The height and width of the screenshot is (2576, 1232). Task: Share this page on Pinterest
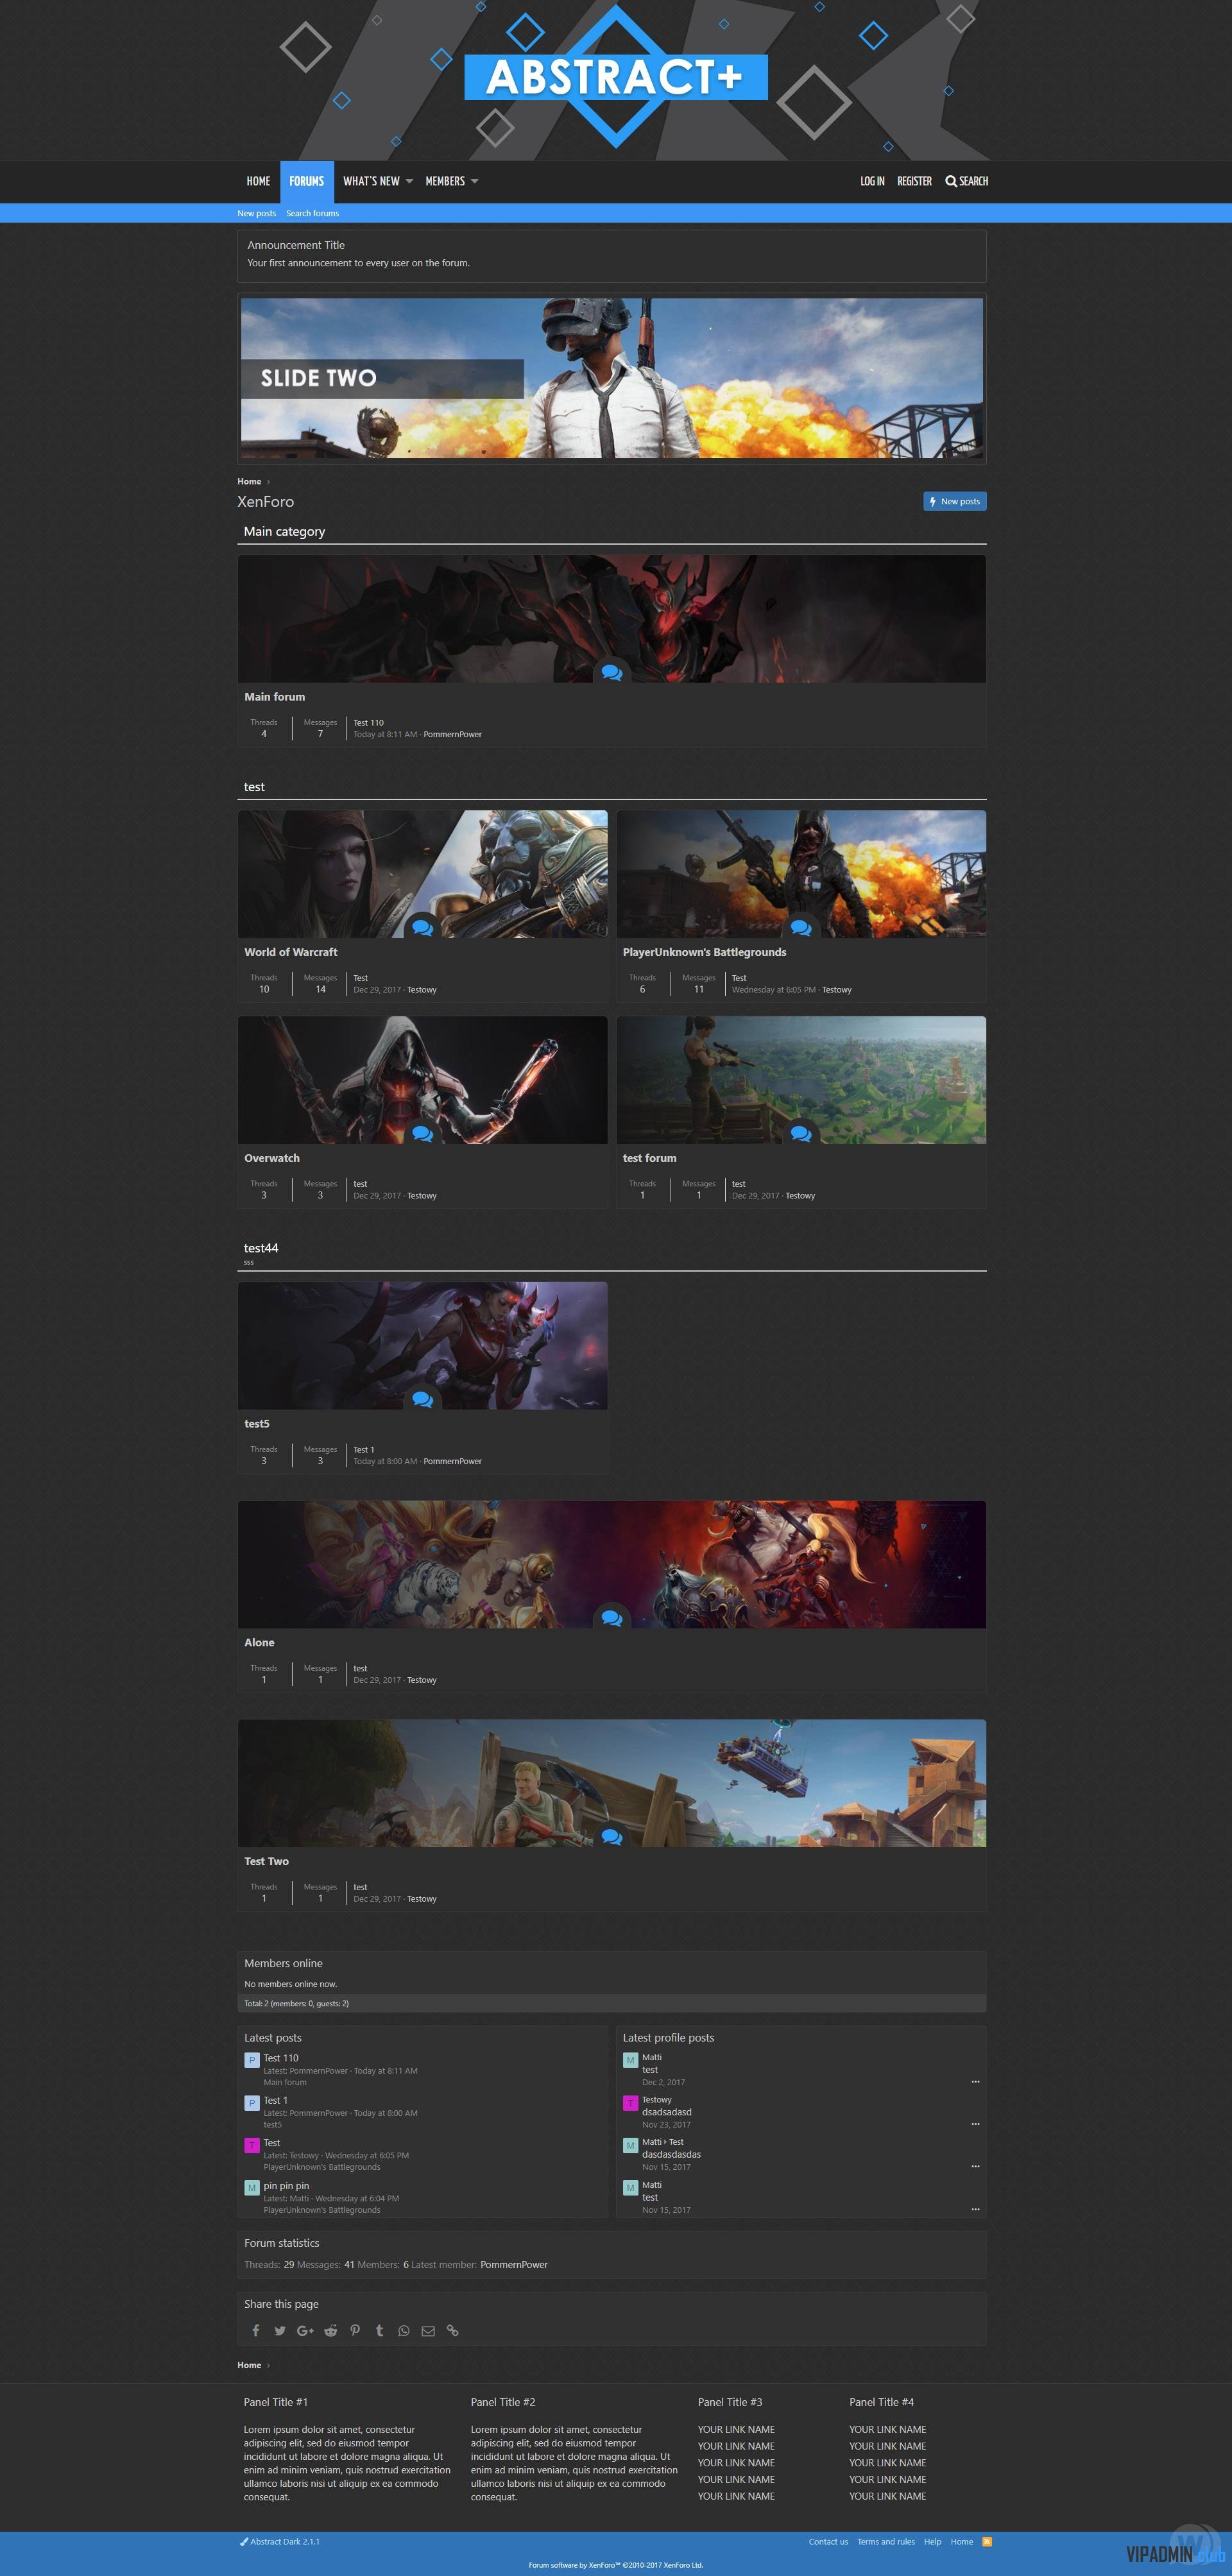point(355,2330)
